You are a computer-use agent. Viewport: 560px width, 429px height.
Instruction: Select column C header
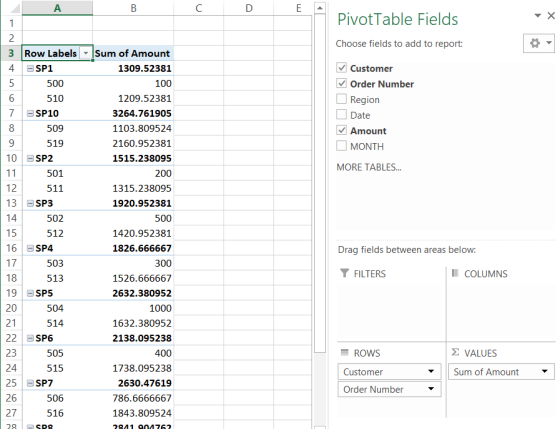click(x=199, y=8)
